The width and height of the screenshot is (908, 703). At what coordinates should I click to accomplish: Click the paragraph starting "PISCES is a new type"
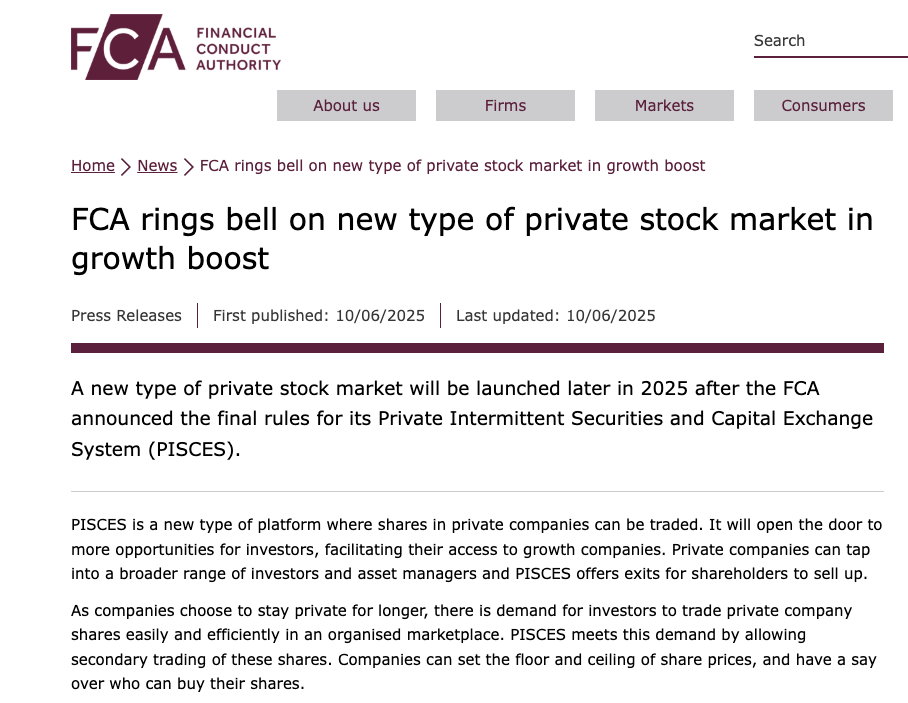click(x=477, y=550)
